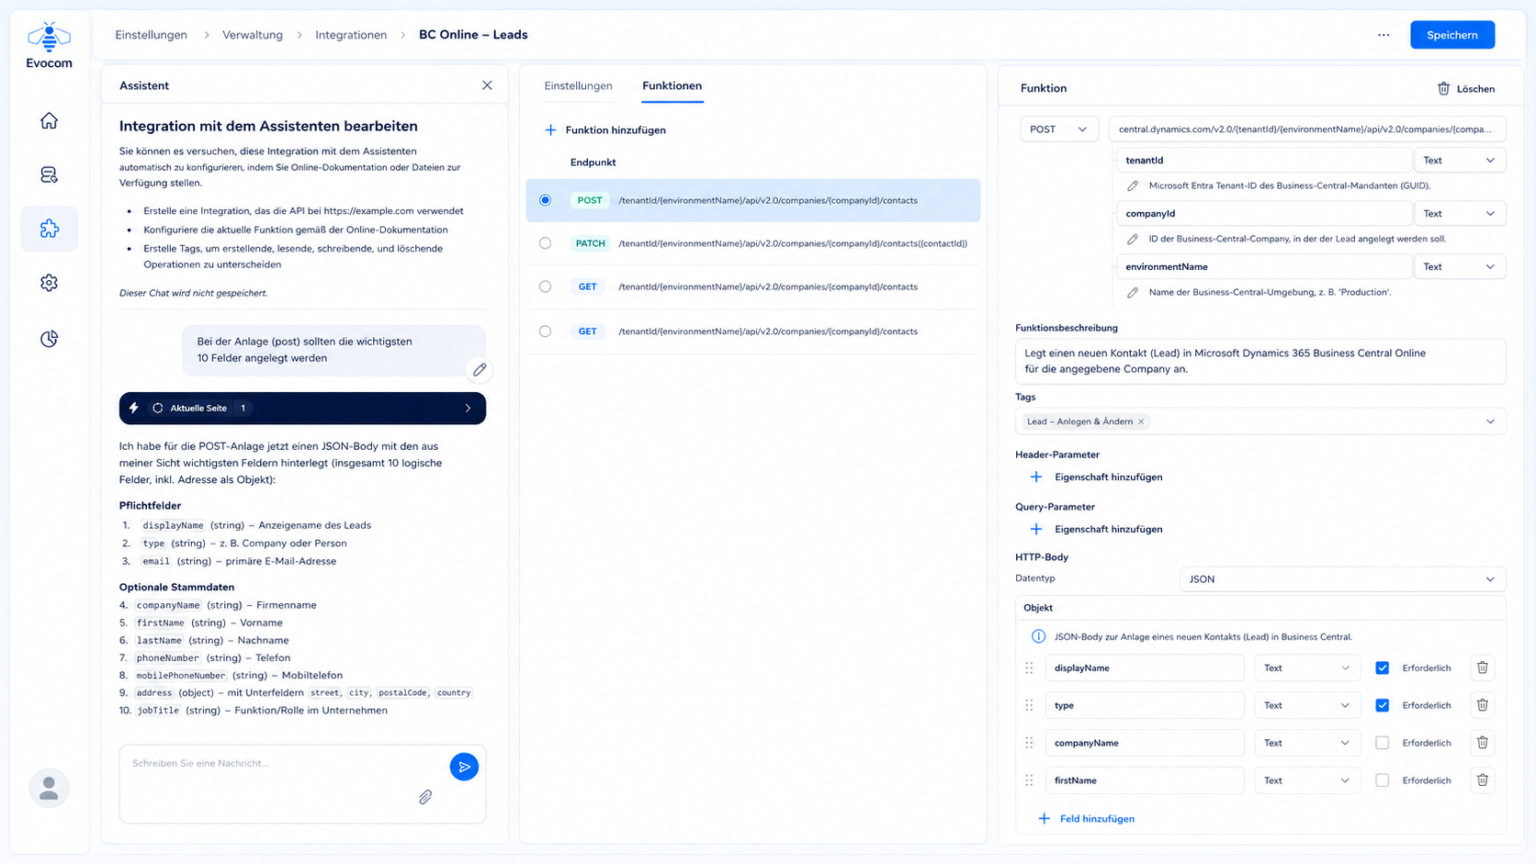Click the displayName field name input
This screenshot has width=1536, height=864.
point(1145,668)
